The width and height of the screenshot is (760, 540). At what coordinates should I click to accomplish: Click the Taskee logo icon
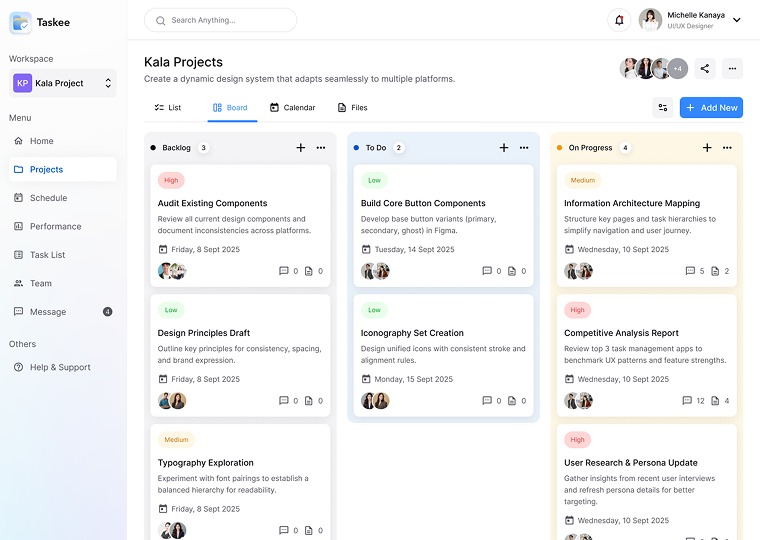coord(20,22)
